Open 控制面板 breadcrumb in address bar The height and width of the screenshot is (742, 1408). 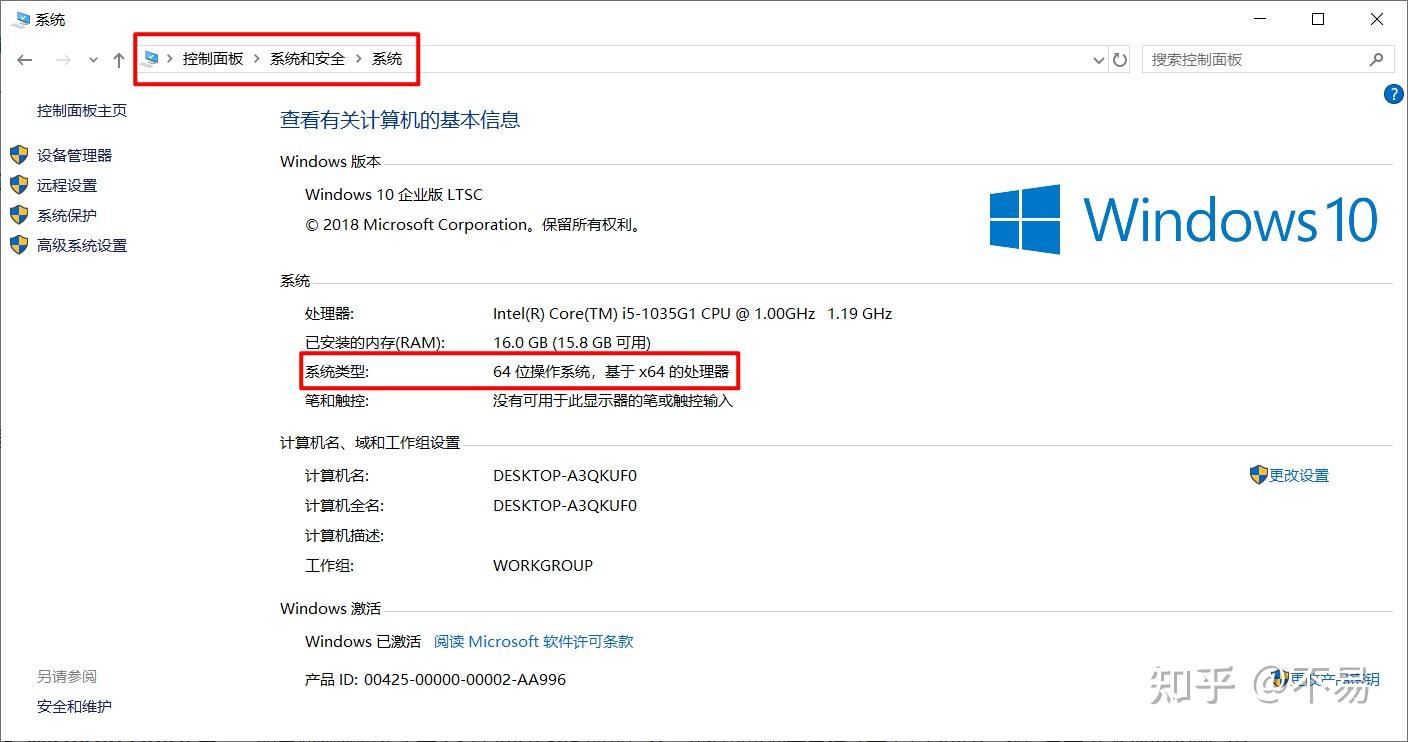212,59
